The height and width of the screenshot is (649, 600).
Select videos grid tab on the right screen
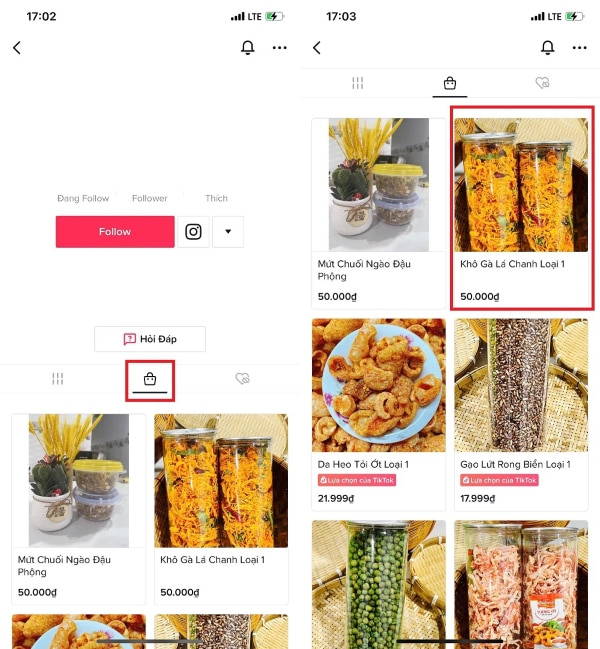358,83
